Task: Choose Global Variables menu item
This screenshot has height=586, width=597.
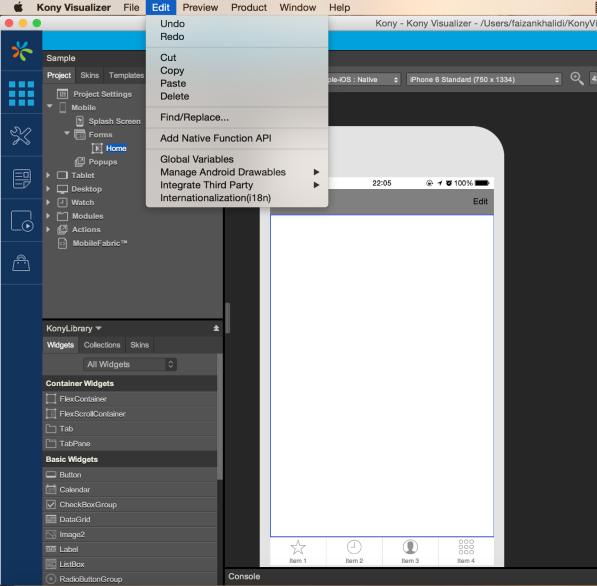Action: pyautogui.click(x=237, y=159)
